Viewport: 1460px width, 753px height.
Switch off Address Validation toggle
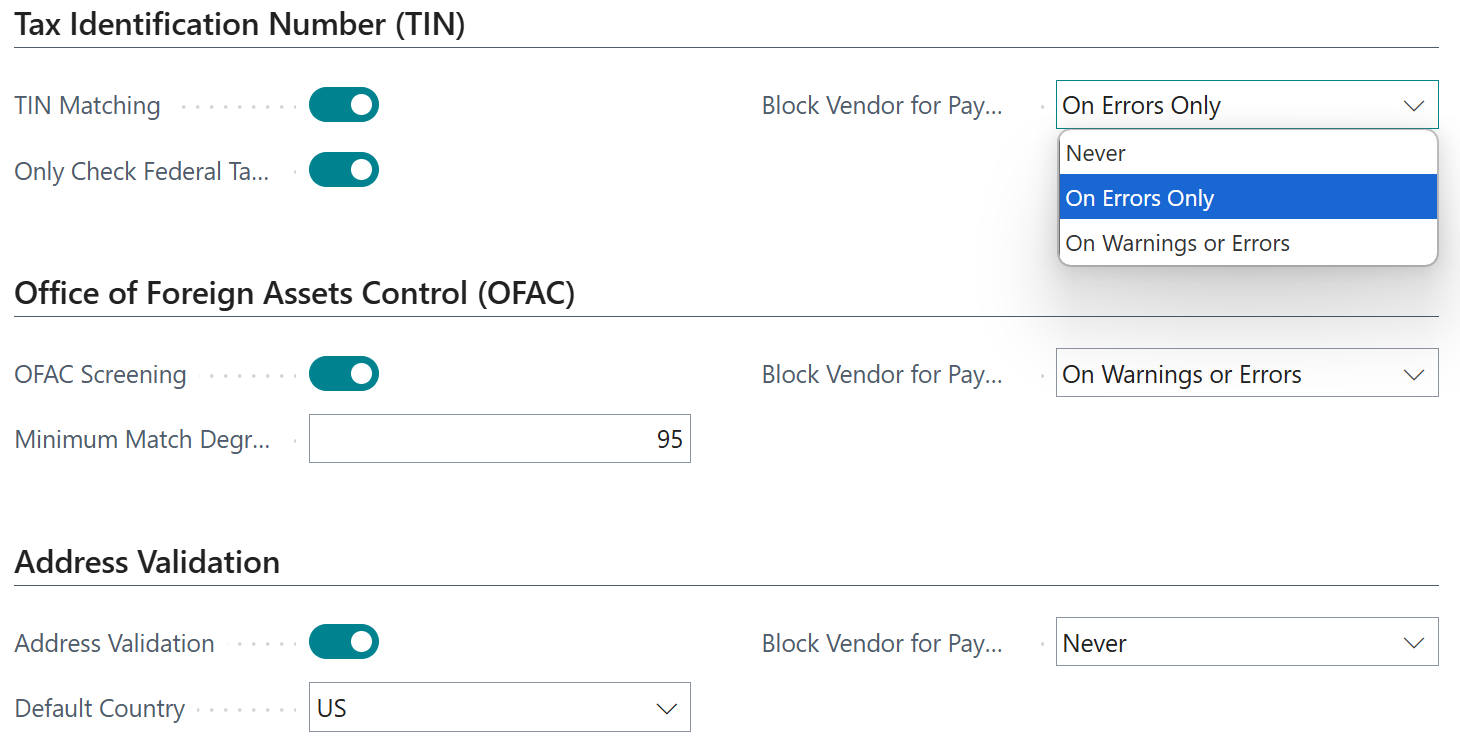point(343,643)
